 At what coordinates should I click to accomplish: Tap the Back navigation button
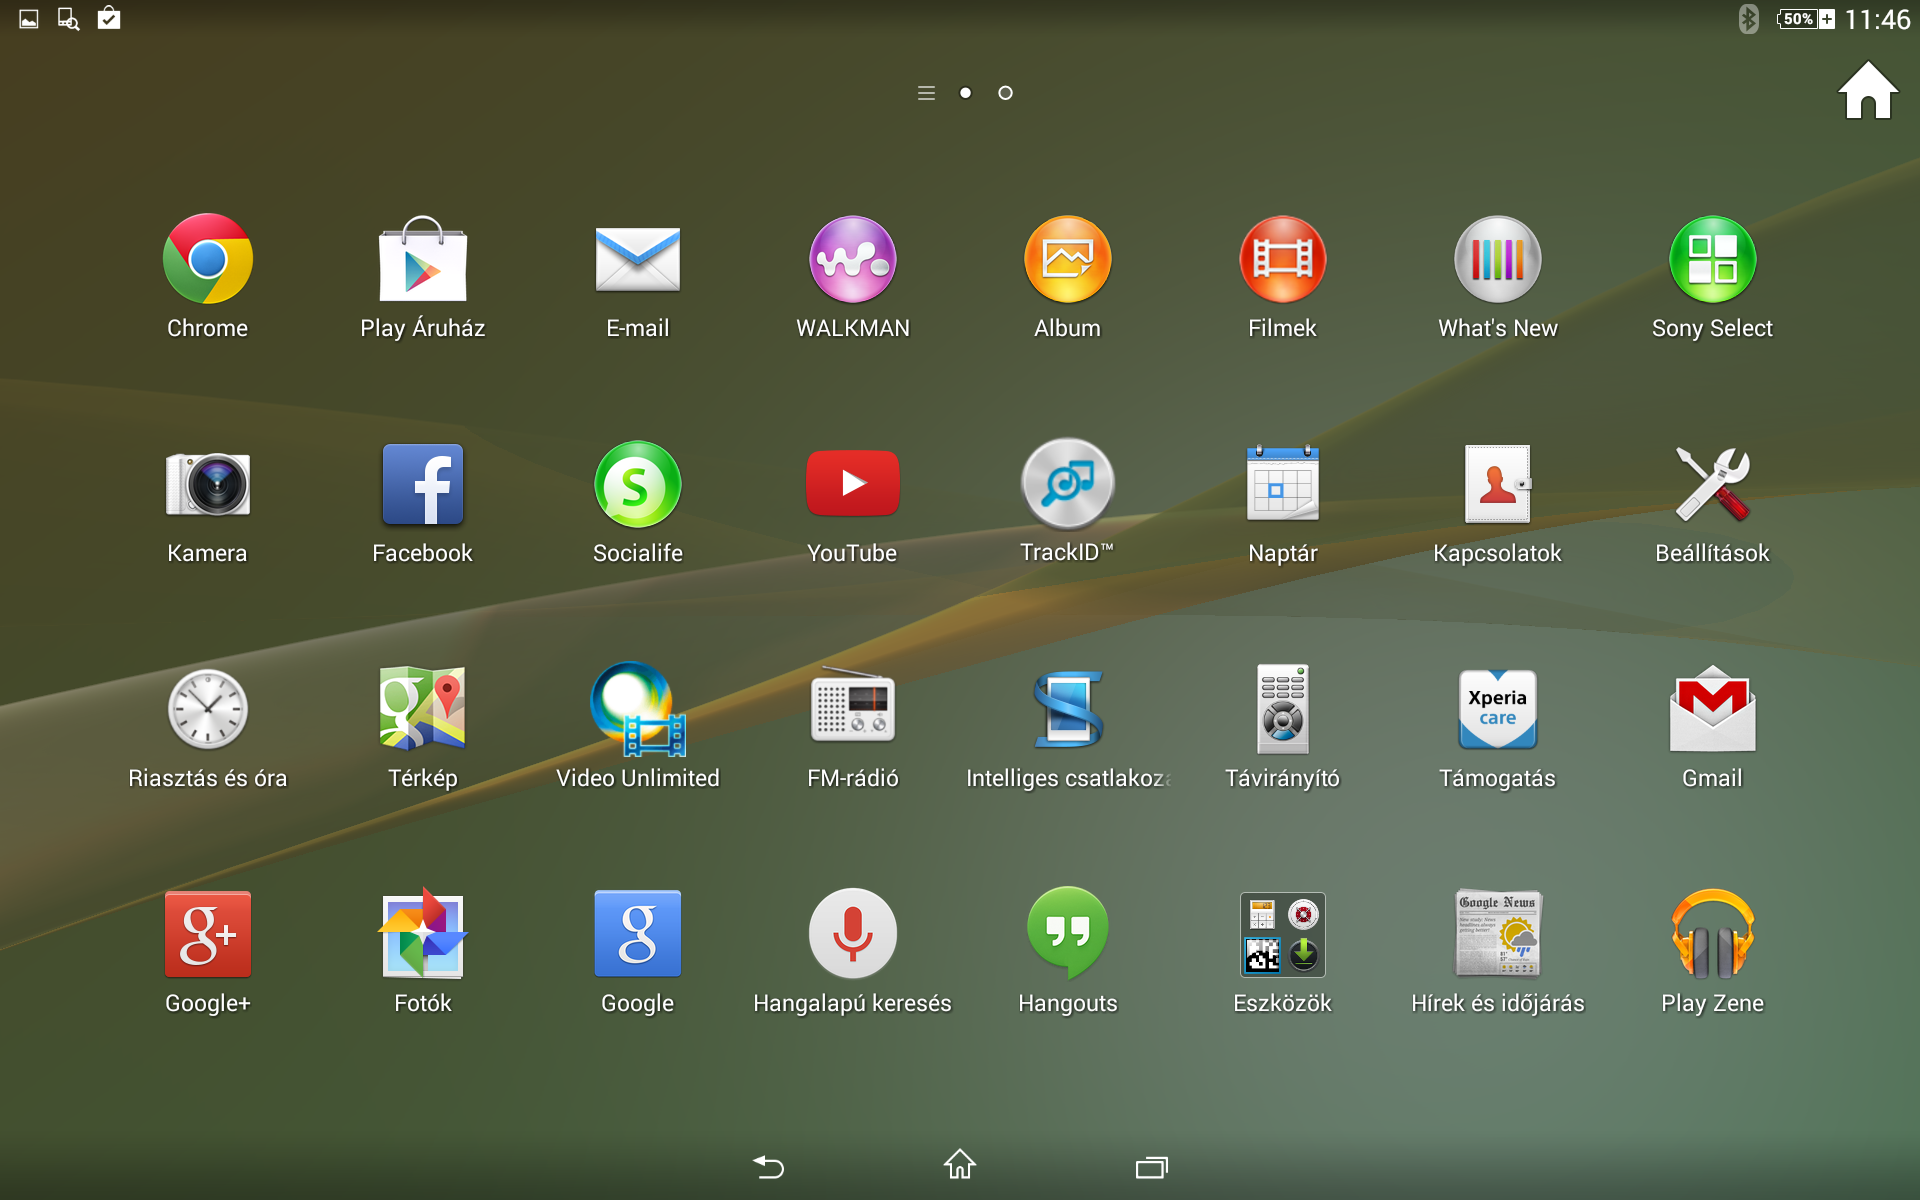pos(768,1166)
